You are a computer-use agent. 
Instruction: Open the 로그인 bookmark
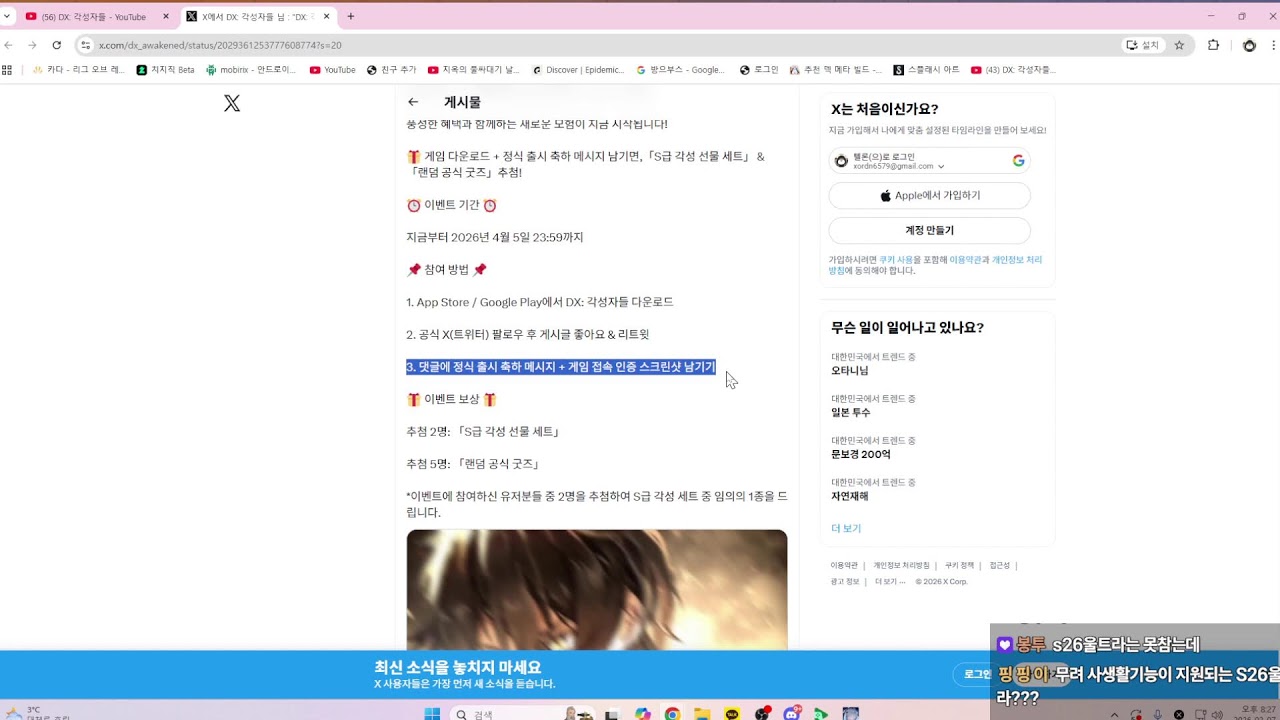tap(759, 70)
